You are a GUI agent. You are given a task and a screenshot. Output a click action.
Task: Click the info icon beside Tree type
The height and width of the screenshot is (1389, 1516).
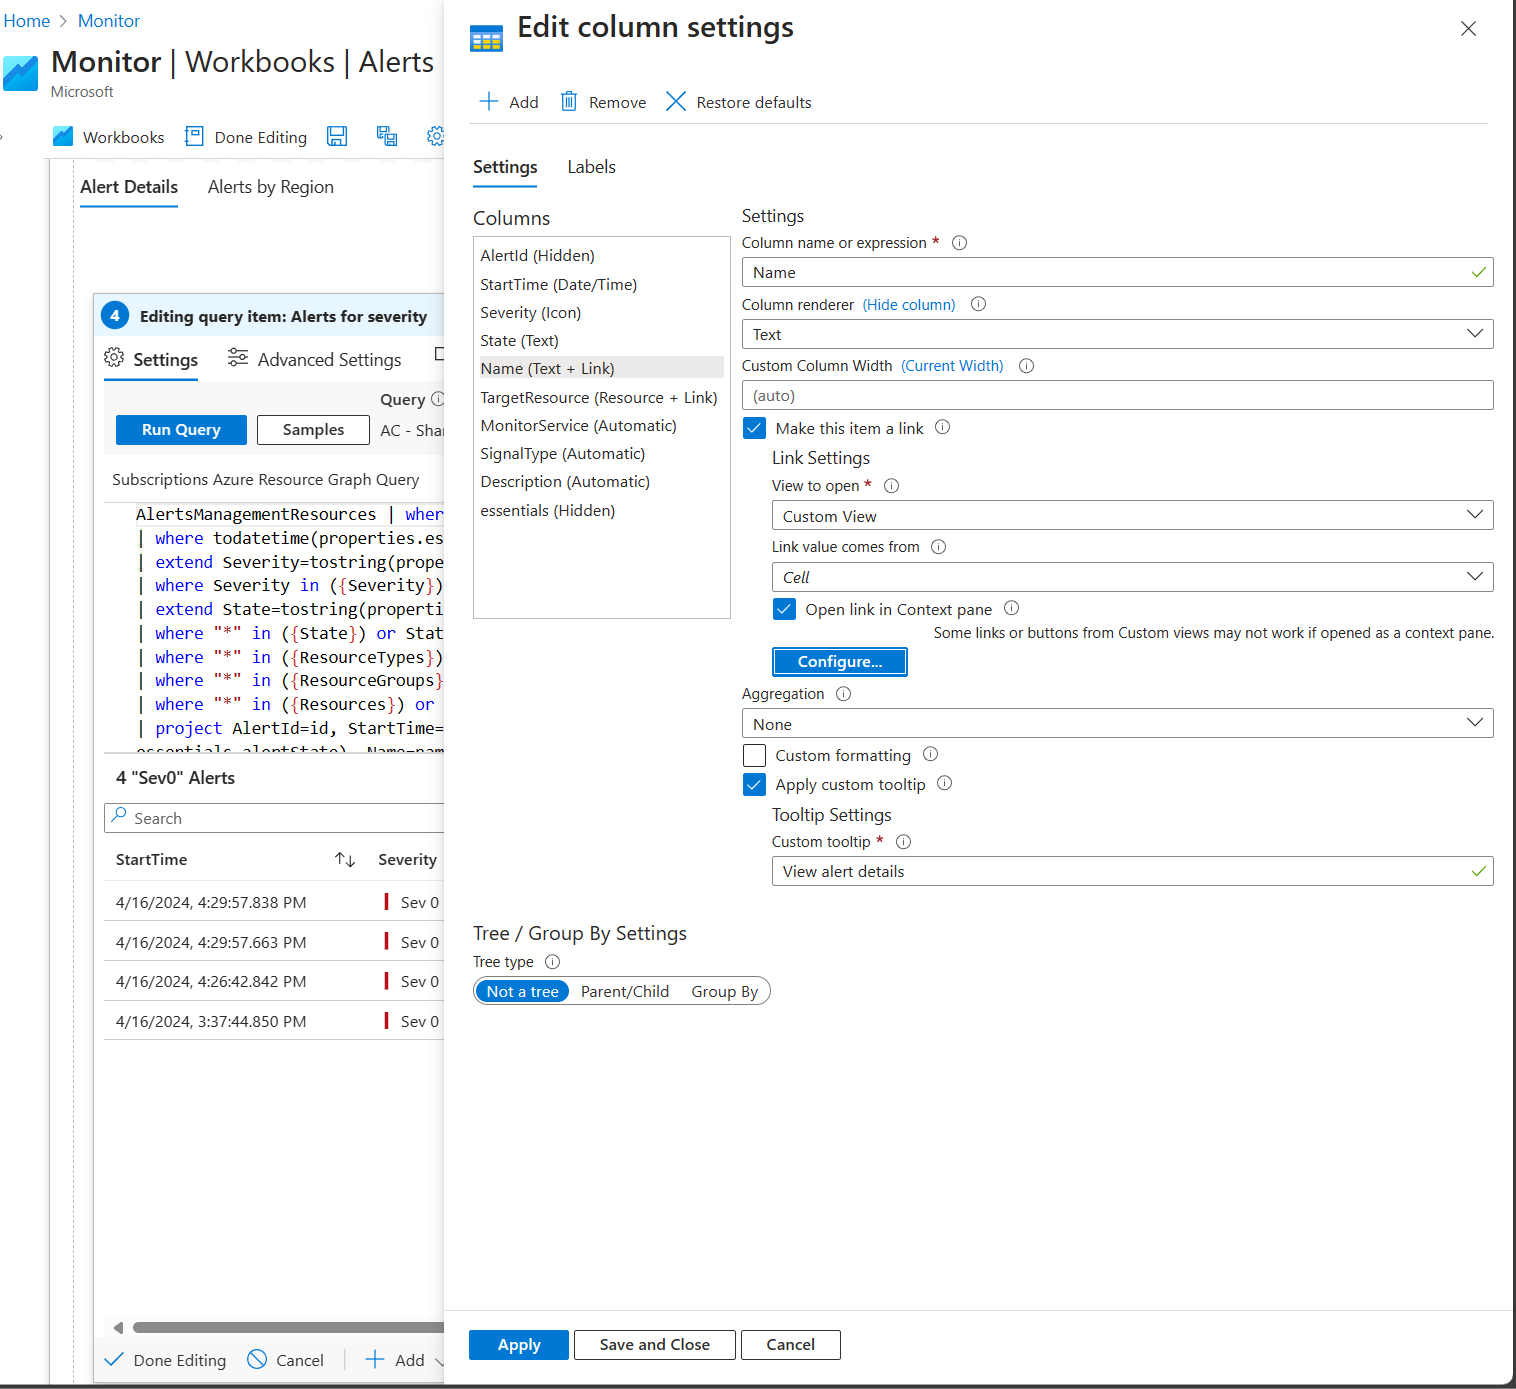[x=552, y=962]
